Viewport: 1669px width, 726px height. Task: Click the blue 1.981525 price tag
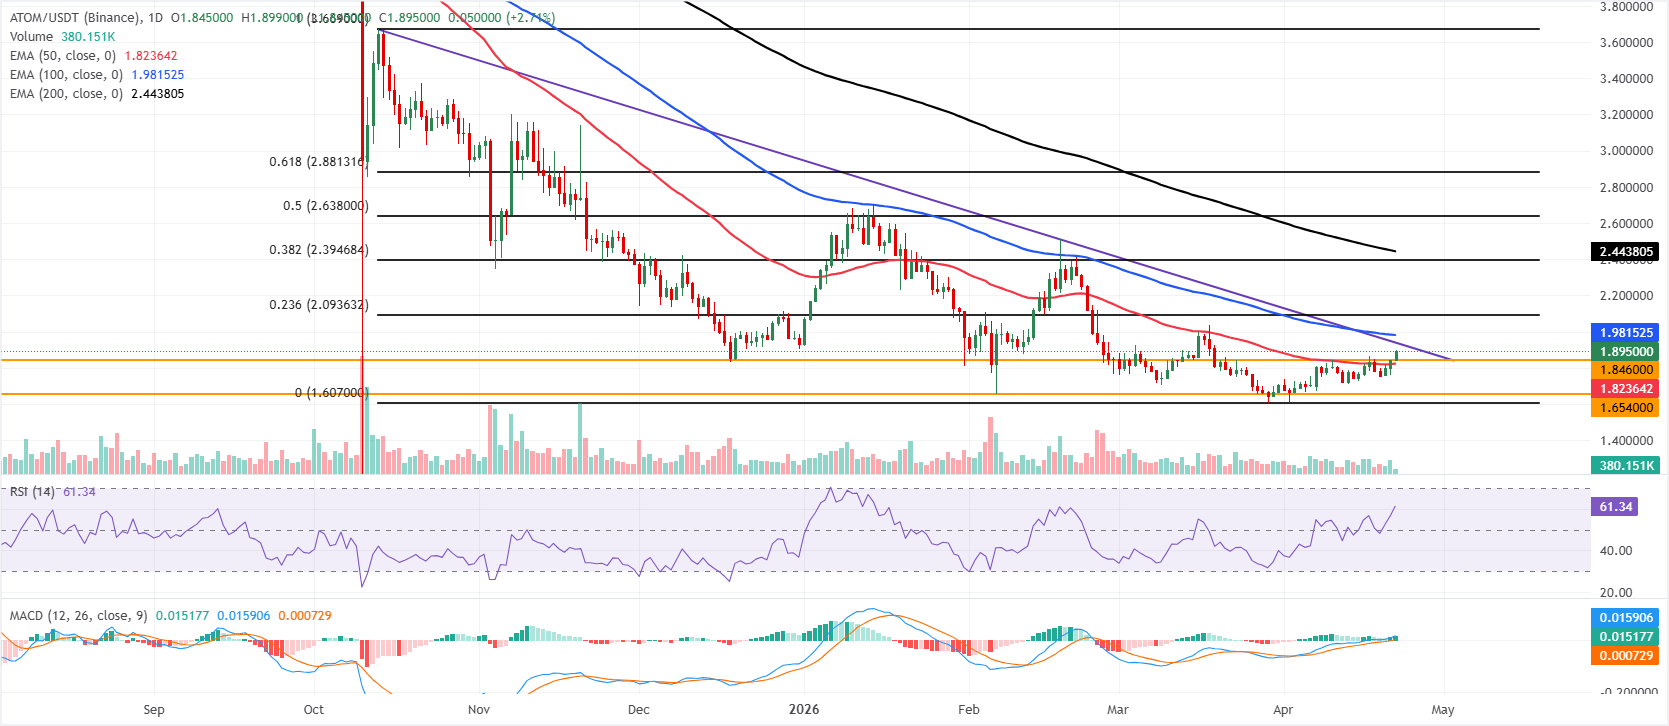(x=1626, y=333)
